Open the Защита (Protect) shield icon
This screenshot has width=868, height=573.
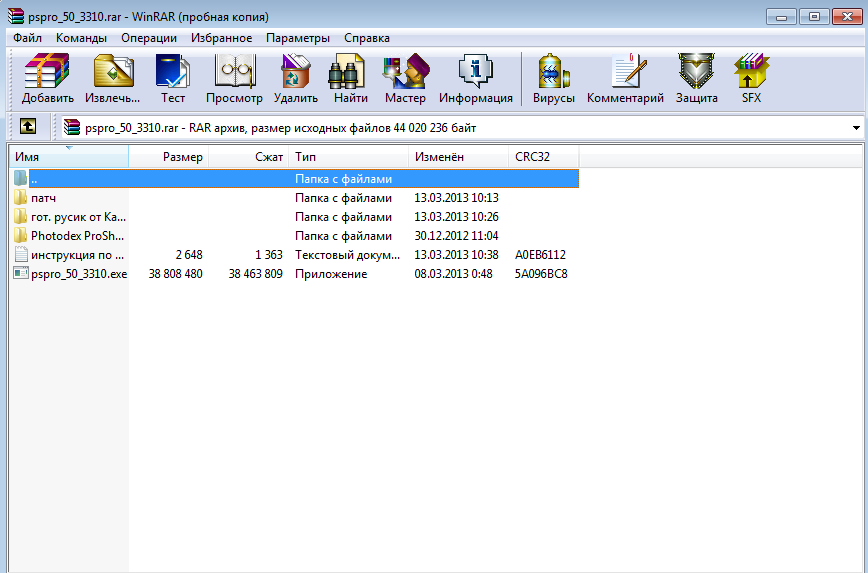coord(696,71)
